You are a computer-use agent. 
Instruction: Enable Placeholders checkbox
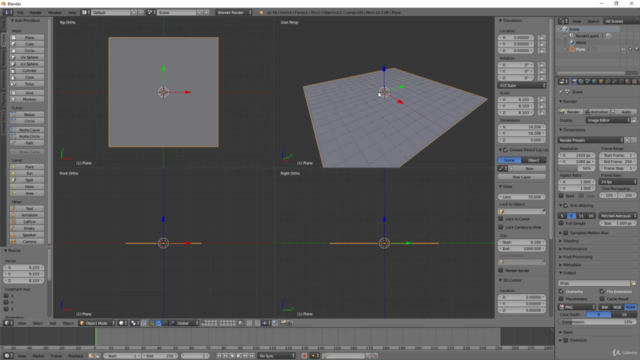pos(561,299)
